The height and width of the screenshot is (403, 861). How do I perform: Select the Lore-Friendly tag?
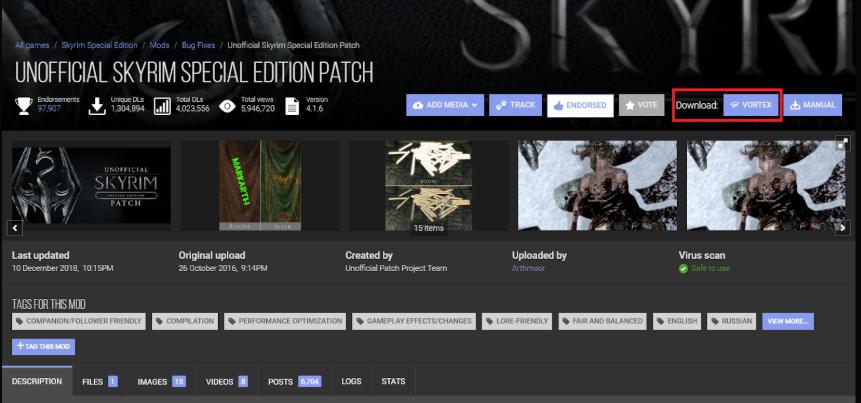tap(517, 321)
